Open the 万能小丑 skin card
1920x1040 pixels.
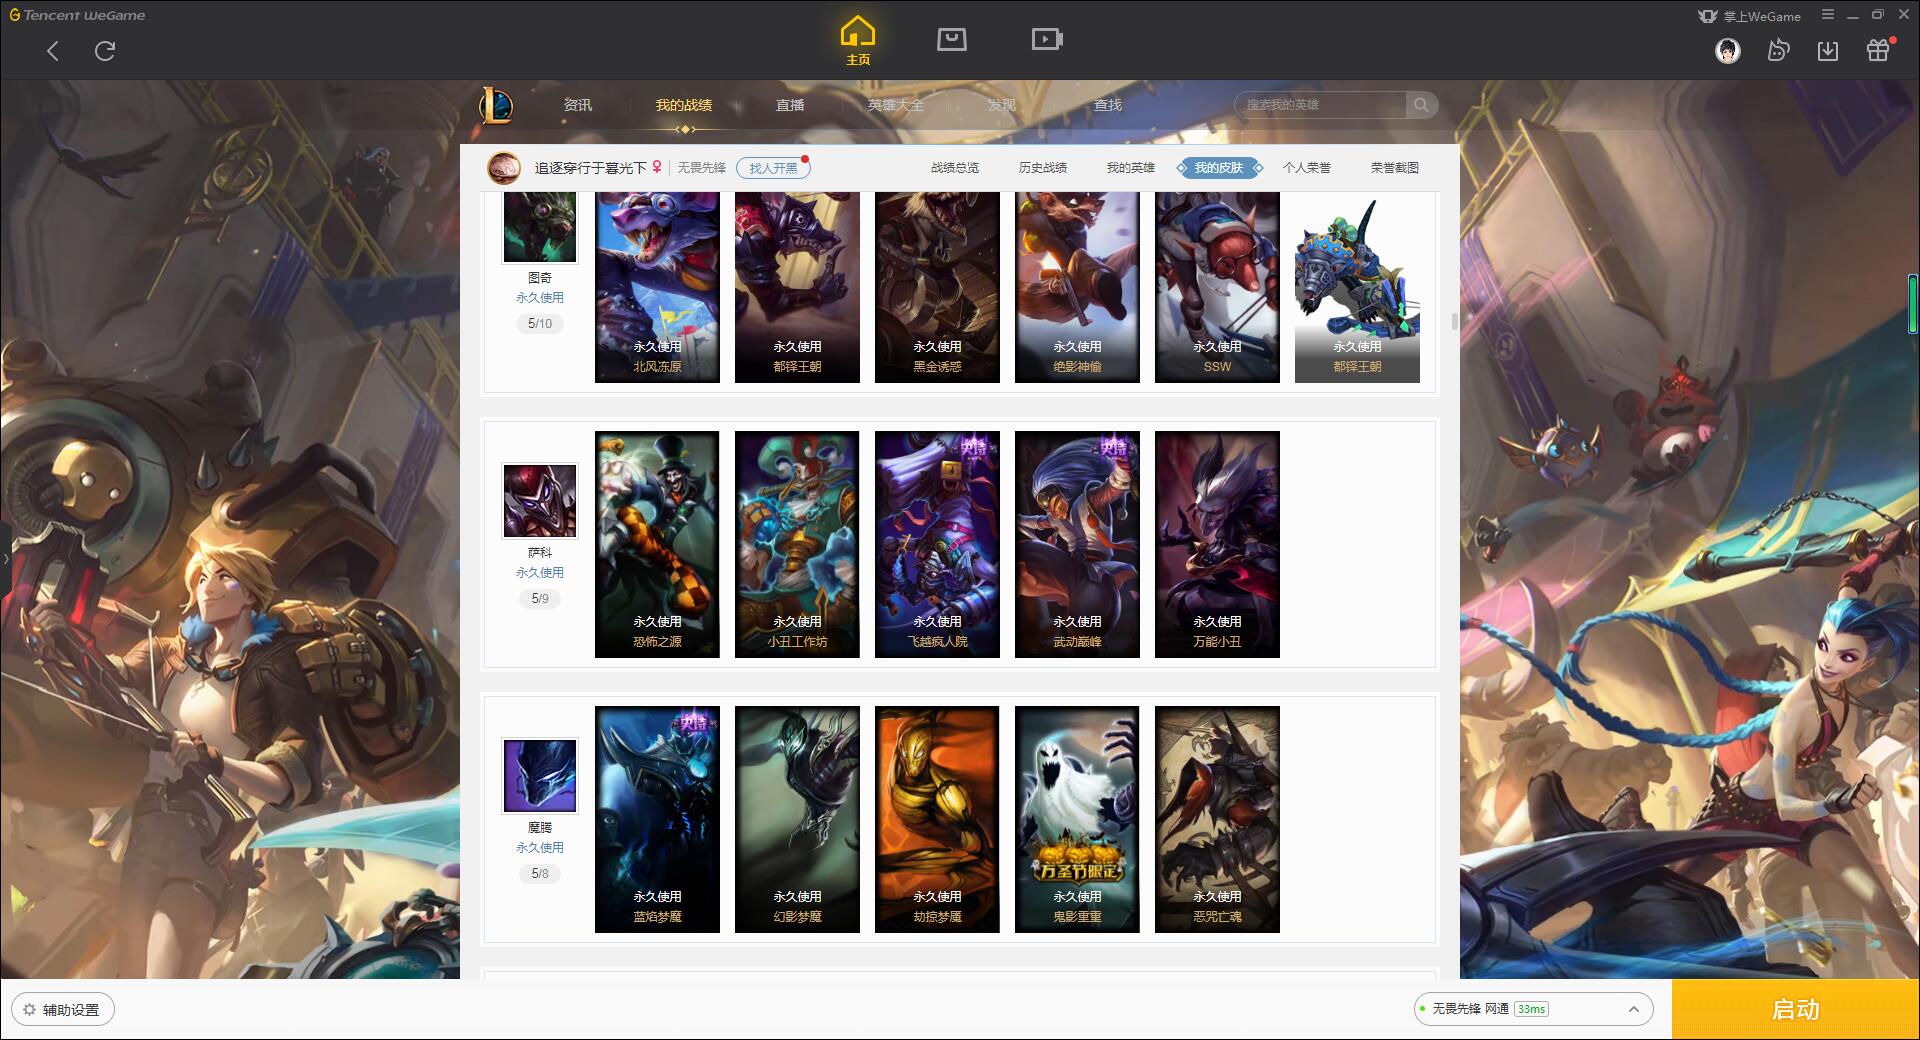tap(1217, 544)
